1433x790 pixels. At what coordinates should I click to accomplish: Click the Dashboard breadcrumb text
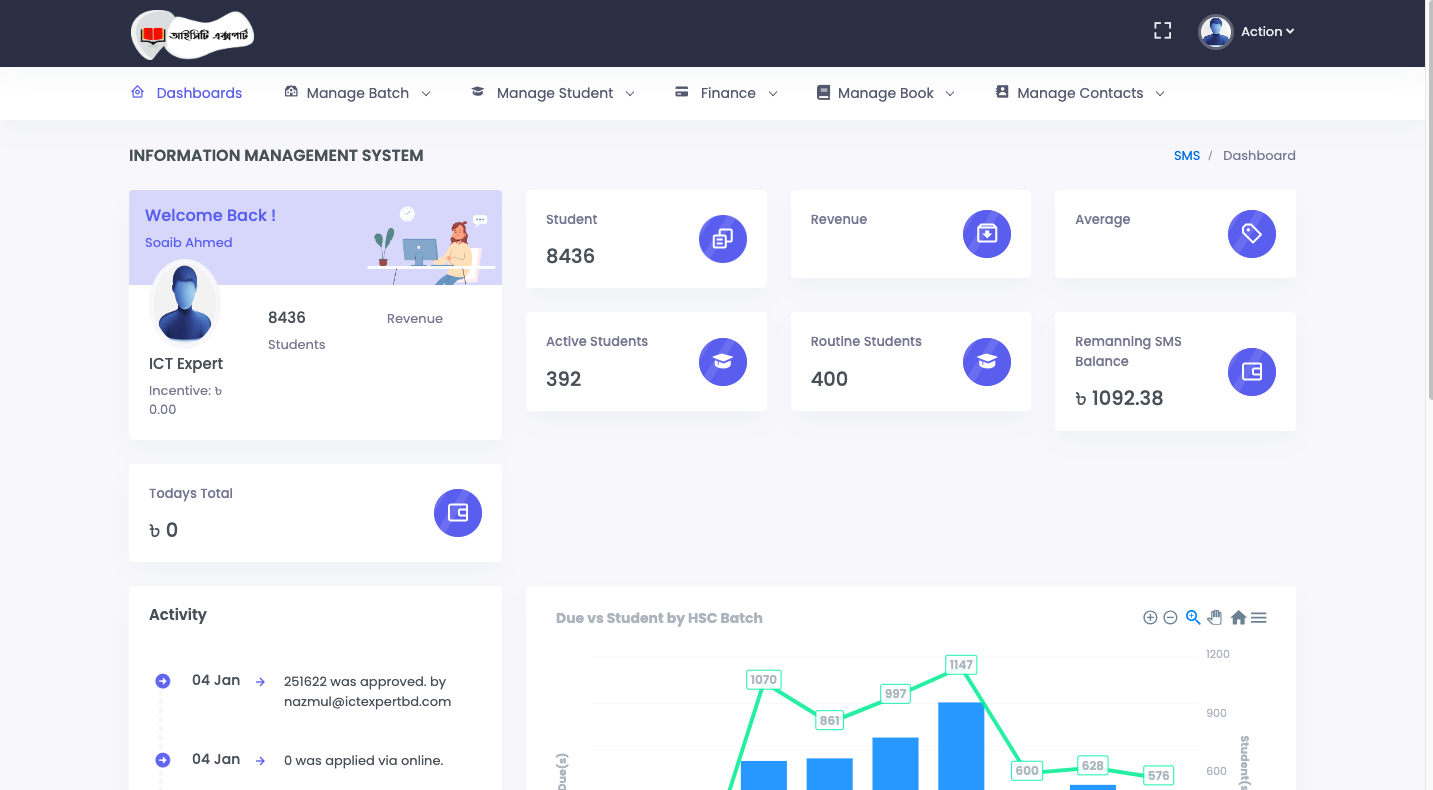coord(1259,156)
